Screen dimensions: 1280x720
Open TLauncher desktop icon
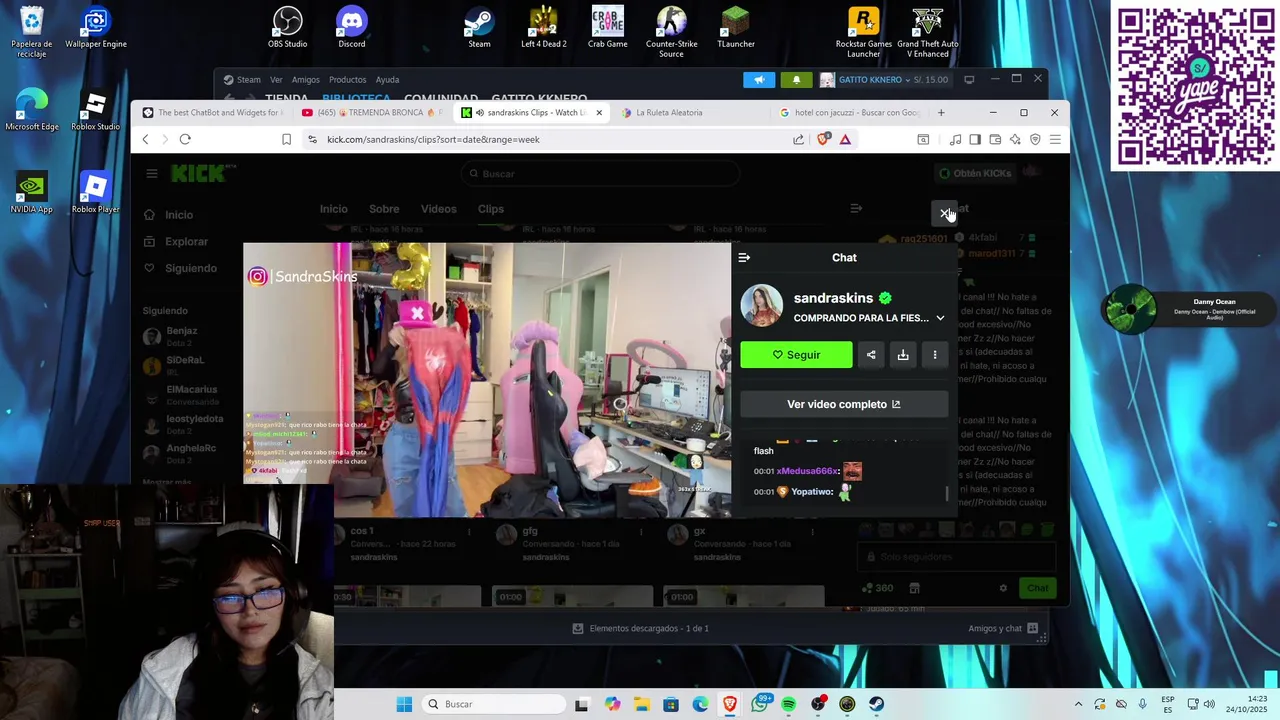tap(735, 28)
